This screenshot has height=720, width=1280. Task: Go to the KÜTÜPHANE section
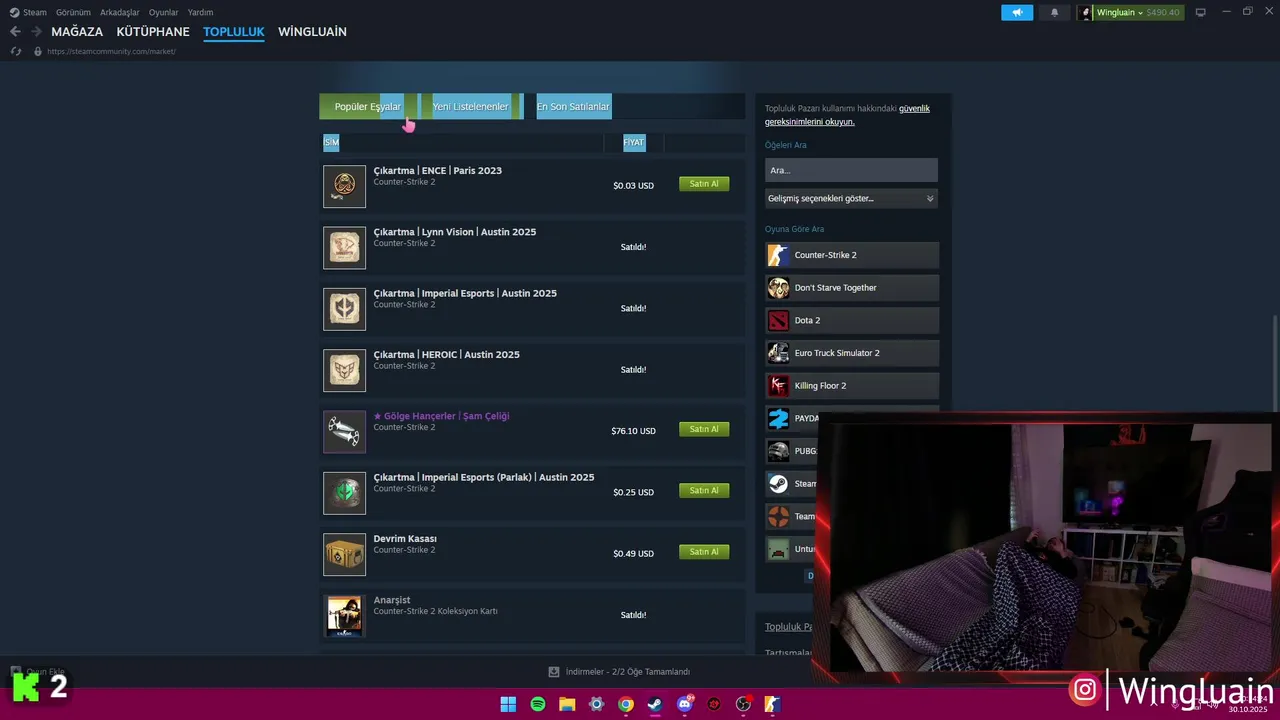153,32
